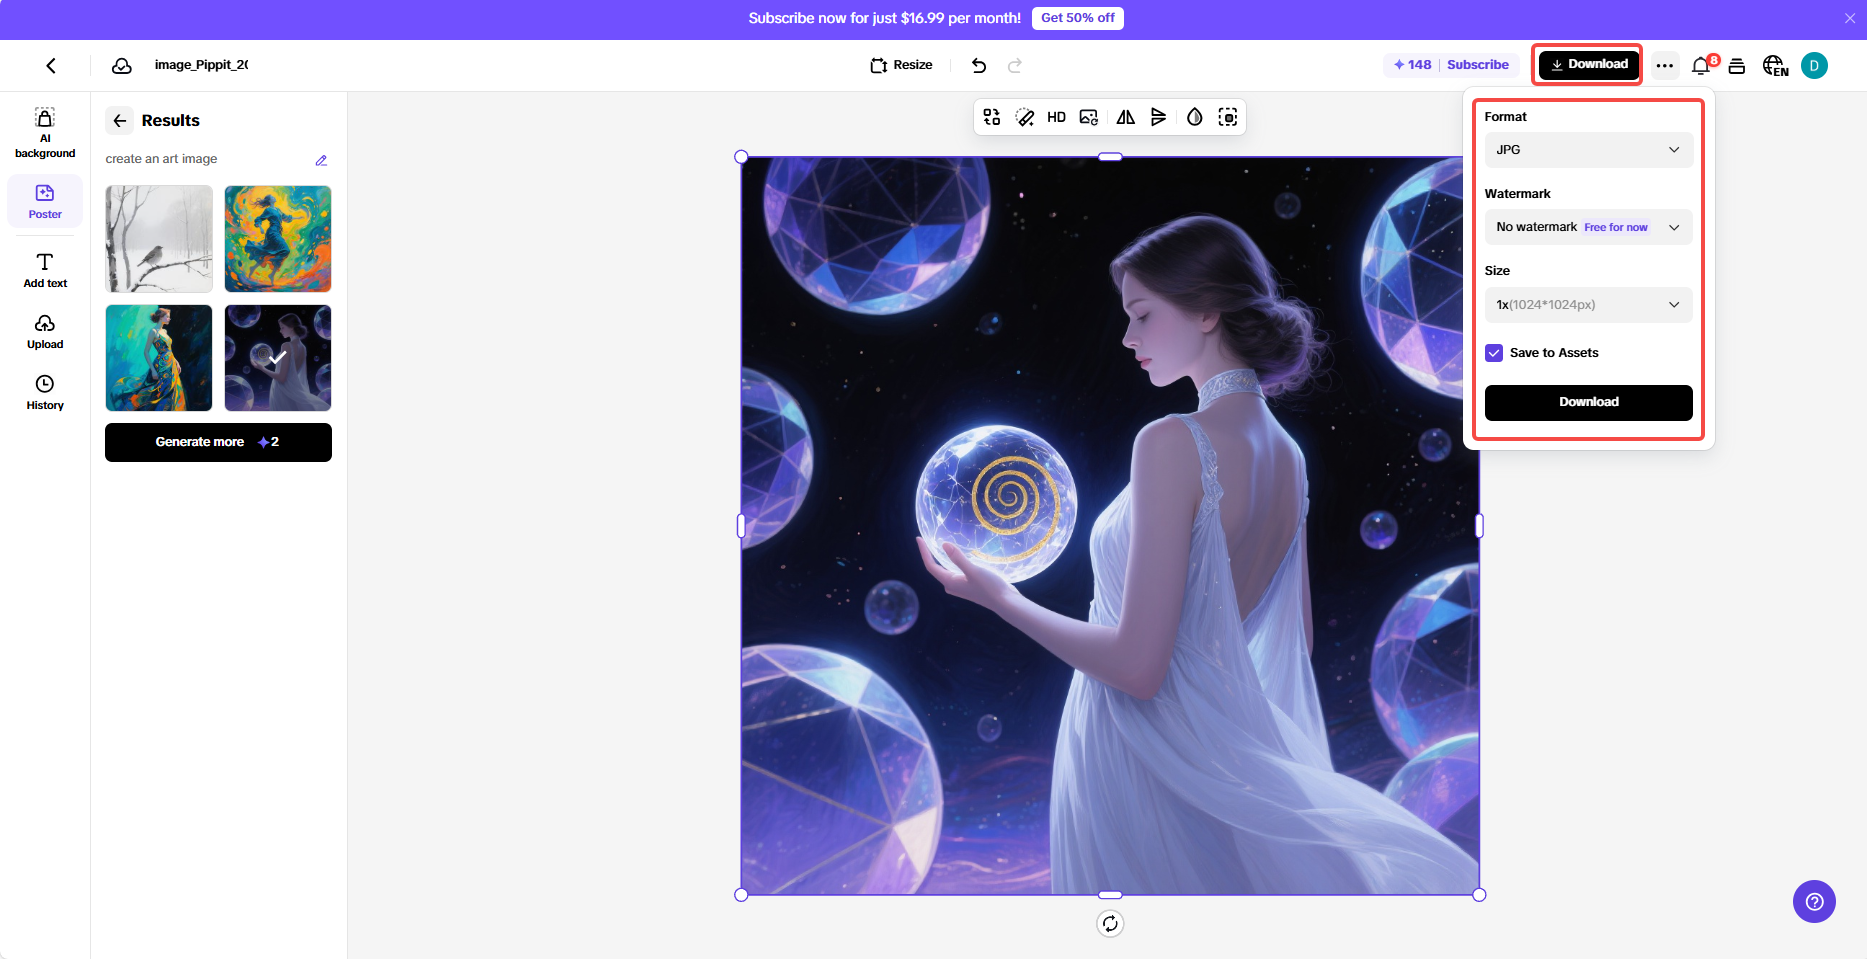Flip image vertically
Viewport: 1867px width, 959px height.
click(x=1159, y=117)
